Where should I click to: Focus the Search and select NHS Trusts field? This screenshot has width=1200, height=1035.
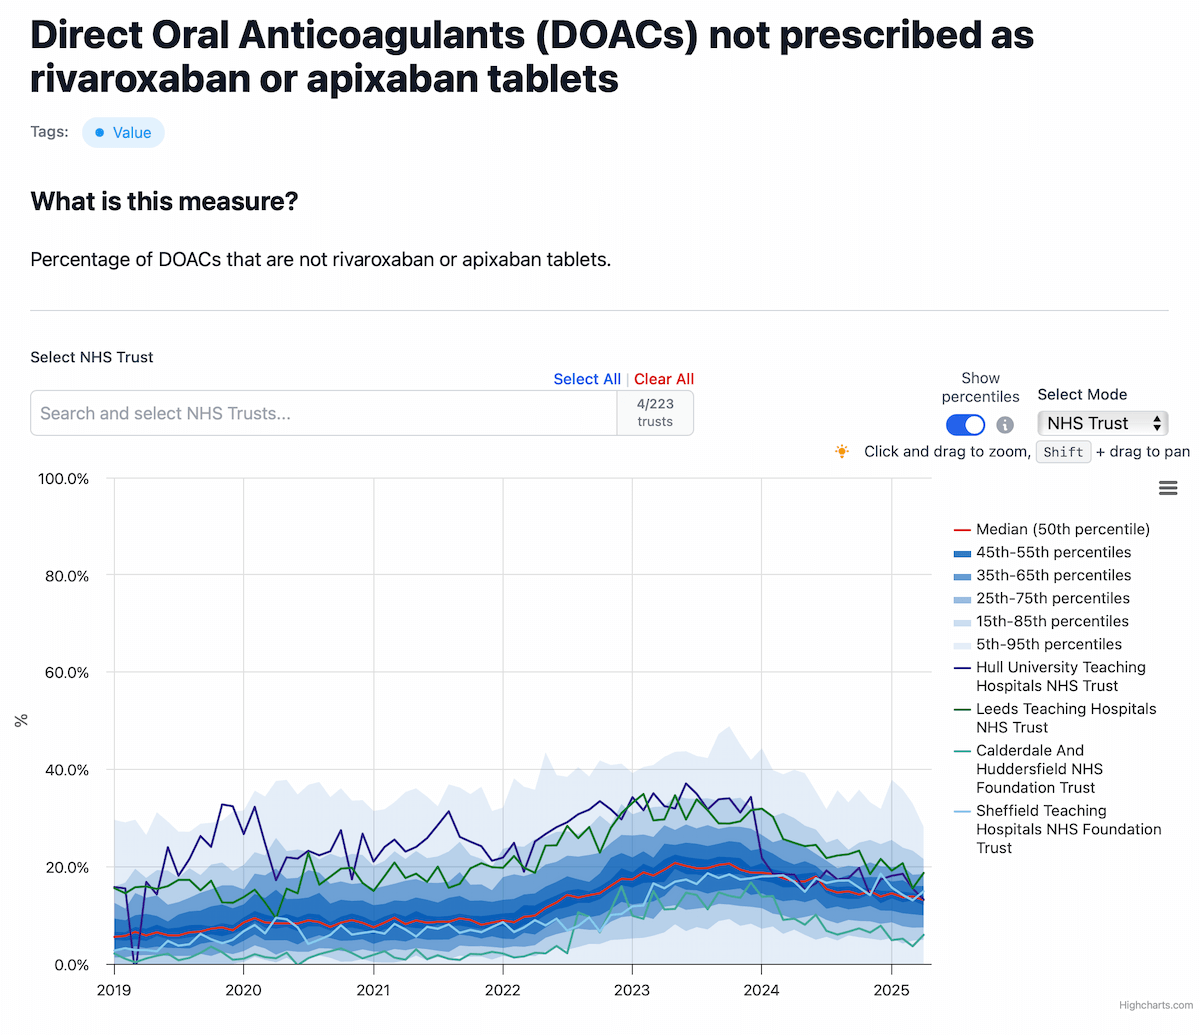pos(323,413)
